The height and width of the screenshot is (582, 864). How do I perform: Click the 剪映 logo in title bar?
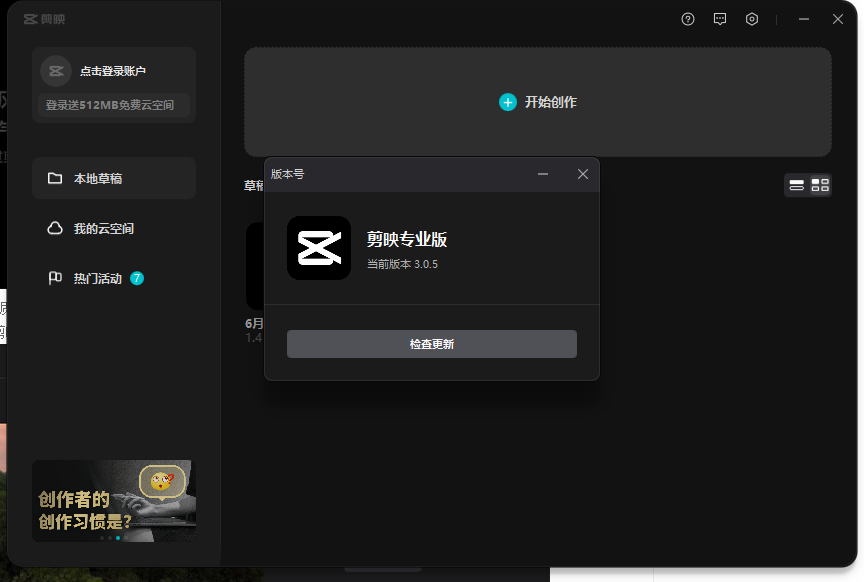(x=44, y=19)
